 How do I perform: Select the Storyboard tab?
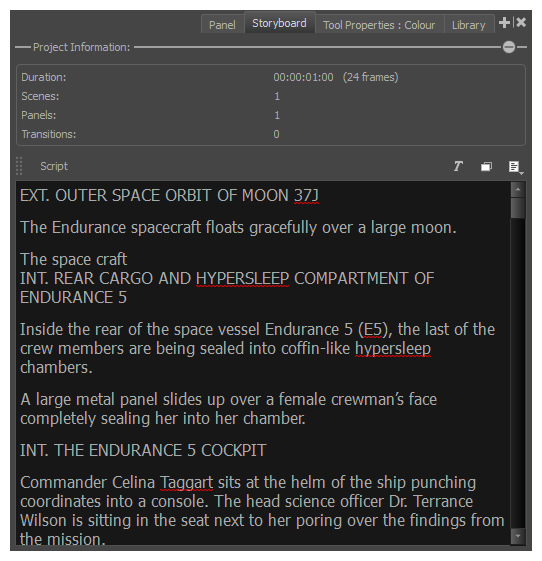click(279, 23)
